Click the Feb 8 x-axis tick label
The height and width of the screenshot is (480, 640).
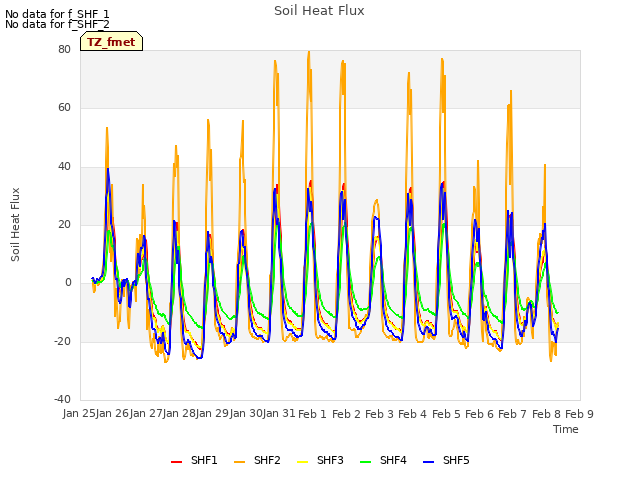click(547, 414)
